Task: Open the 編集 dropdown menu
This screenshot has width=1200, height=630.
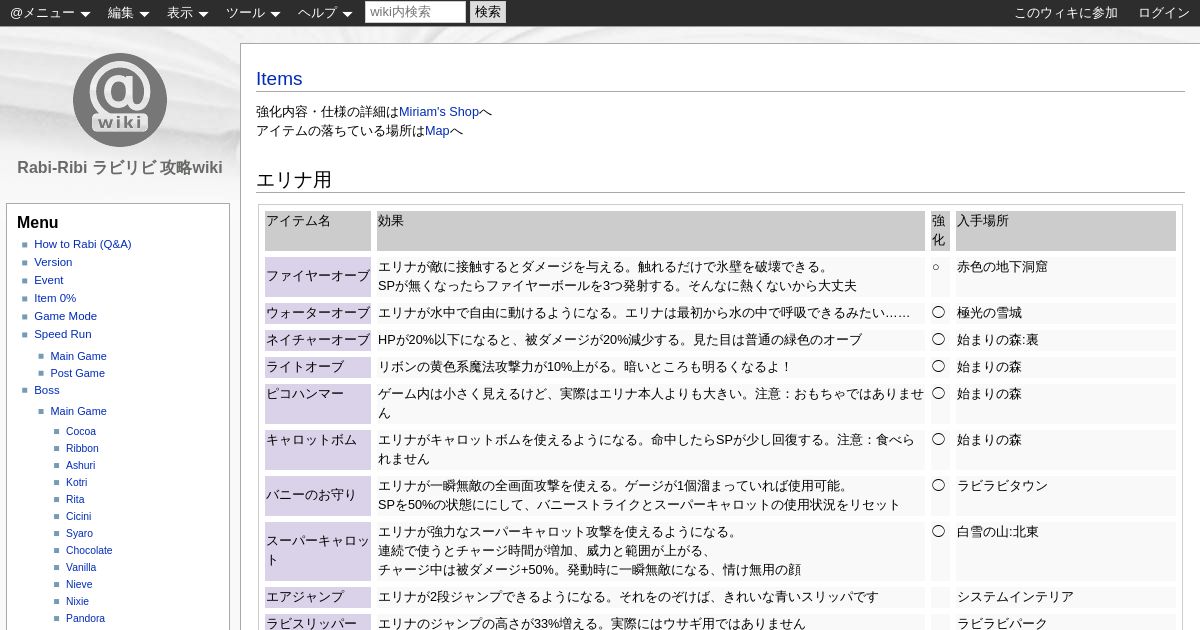Action: point(128,13)
